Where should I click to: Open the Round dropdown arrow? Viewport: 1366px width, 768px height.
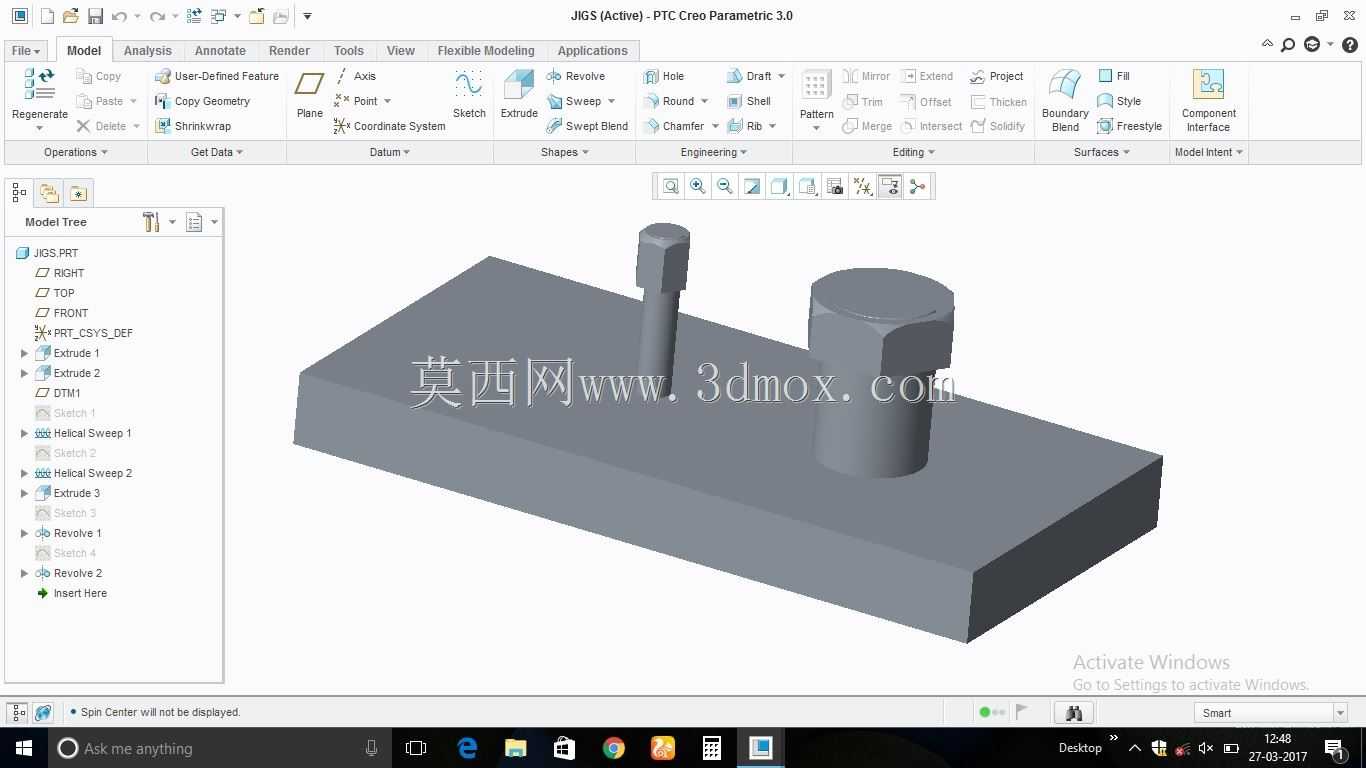[x=704, y=101]
